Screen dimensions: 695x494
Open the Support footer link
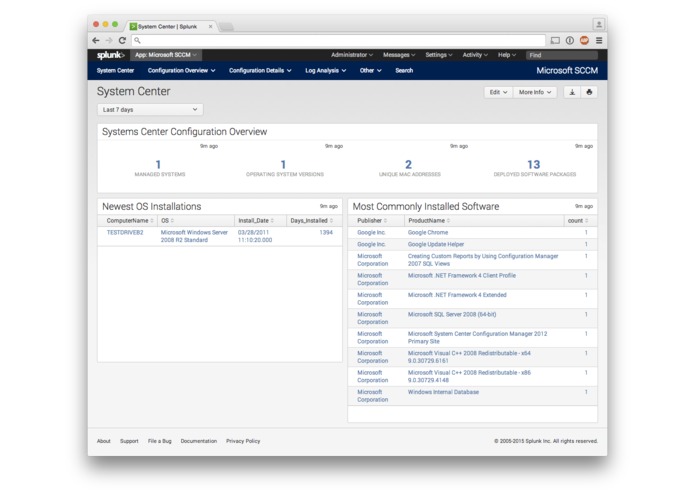pos(129,441)
